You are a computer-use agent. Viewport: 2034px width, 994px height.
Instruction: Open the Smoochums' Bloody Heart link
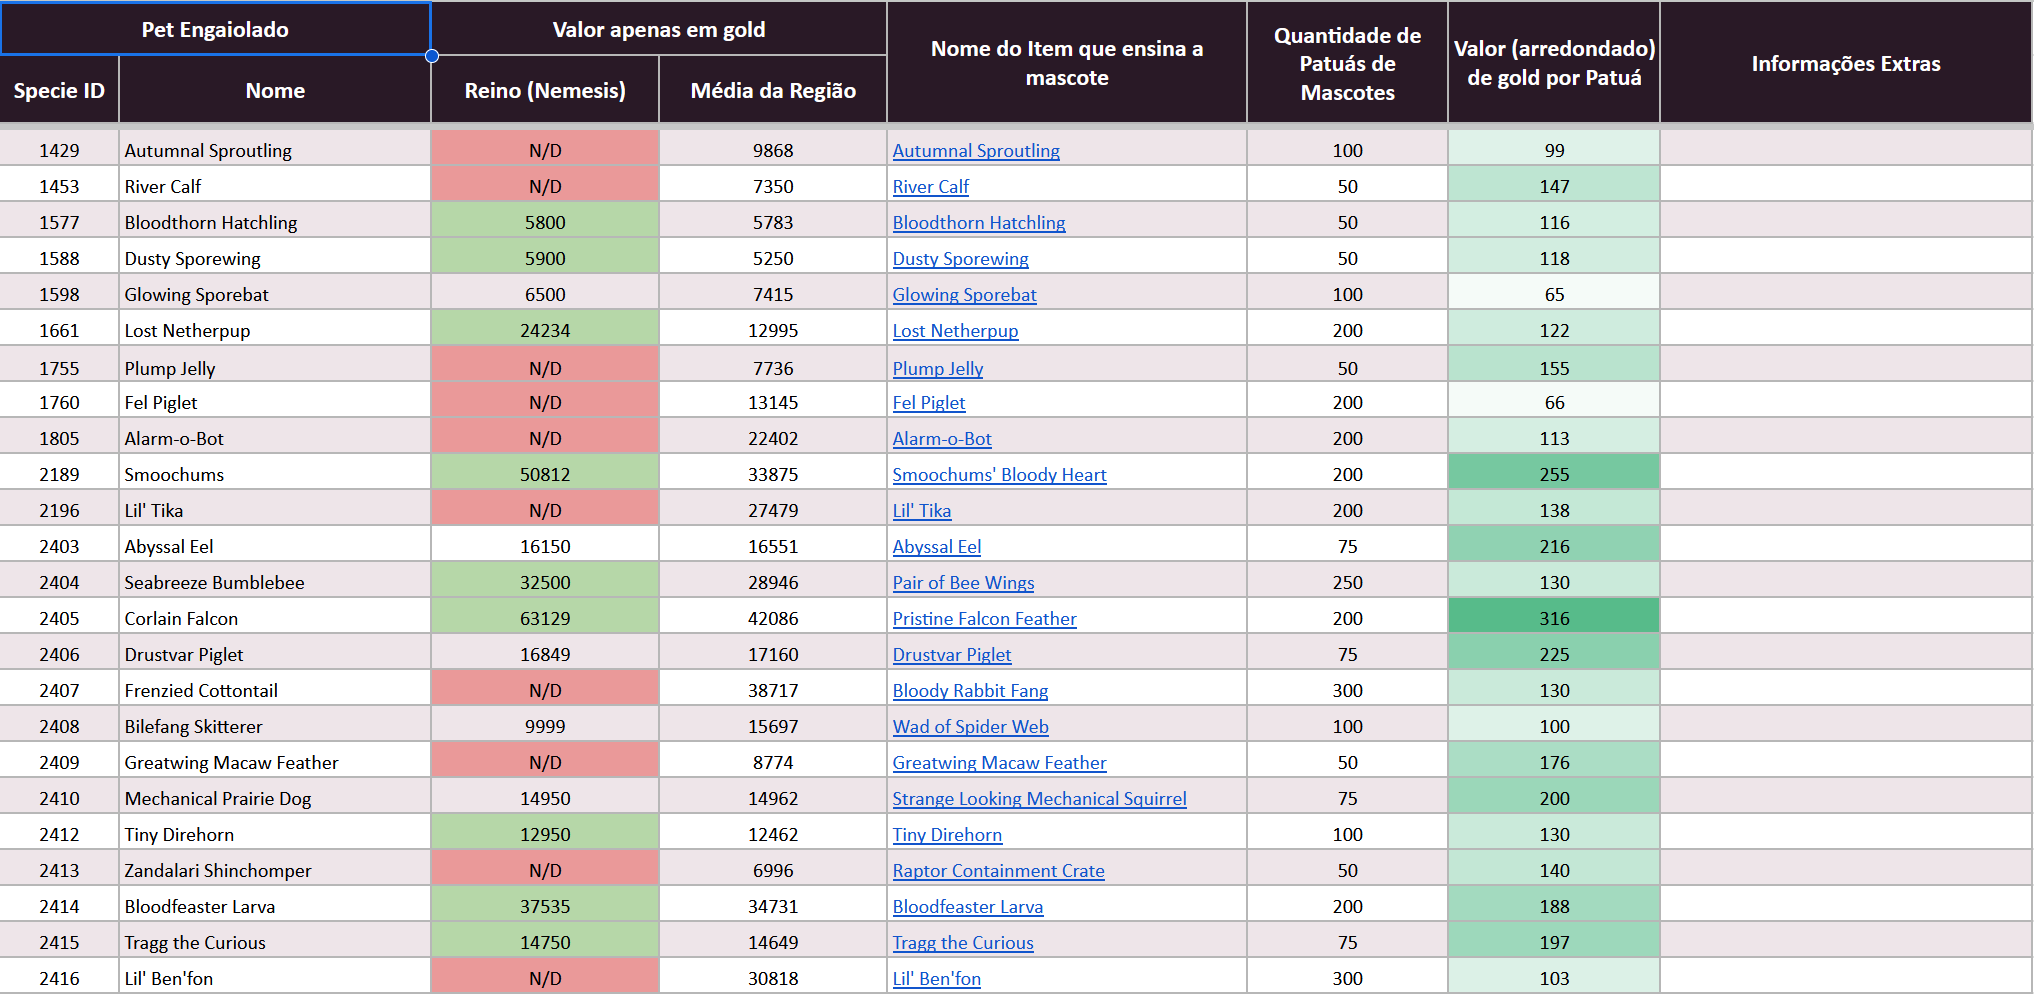[1000, 474]
